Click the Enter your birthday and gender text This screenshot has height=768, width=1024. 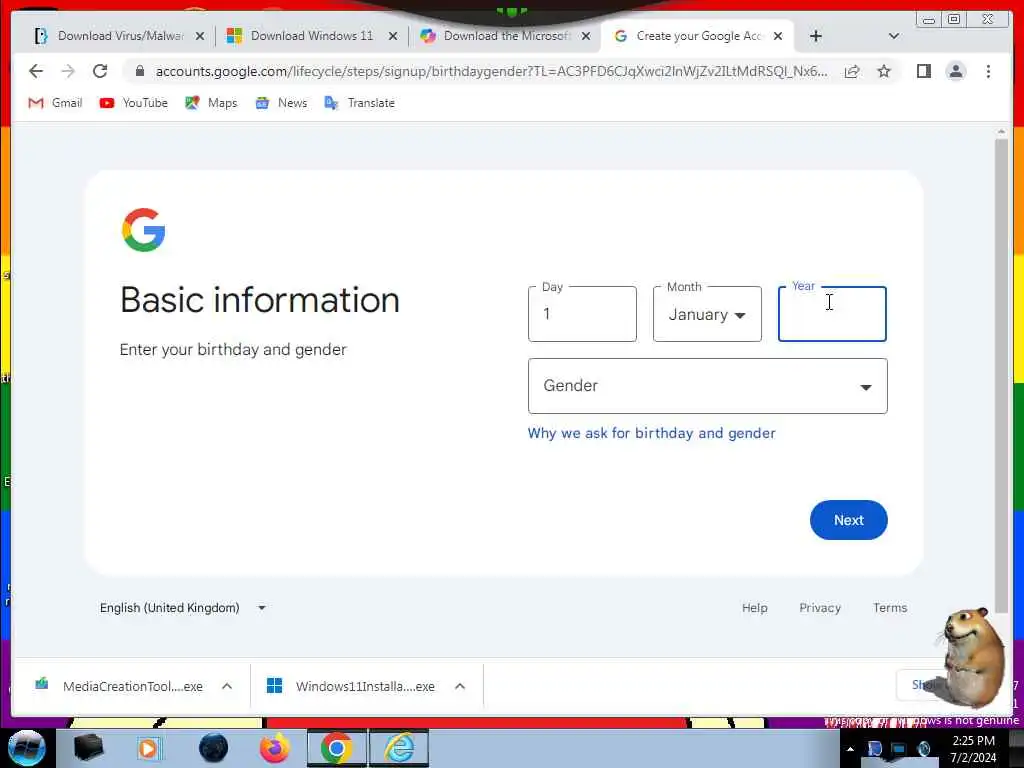232,349
